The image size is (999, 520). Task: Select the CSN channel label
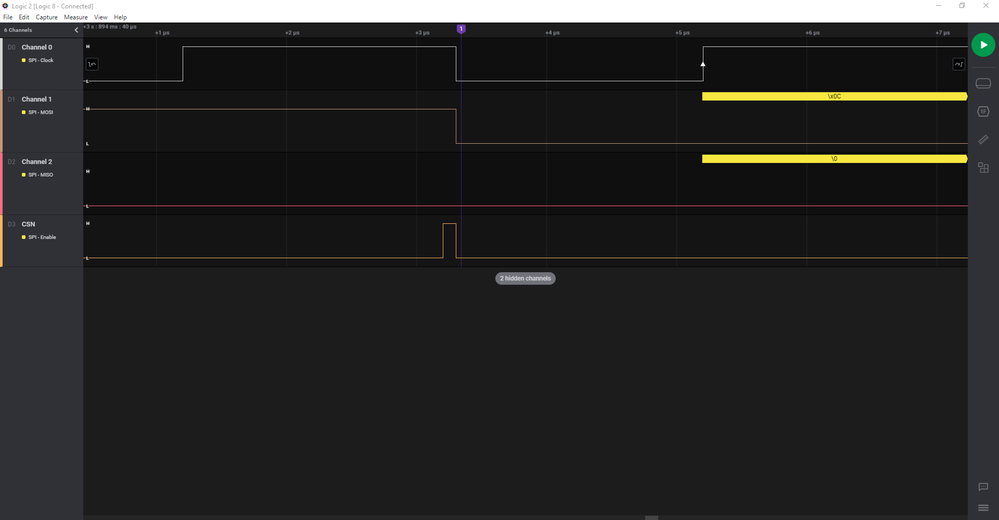click(29, 224)
